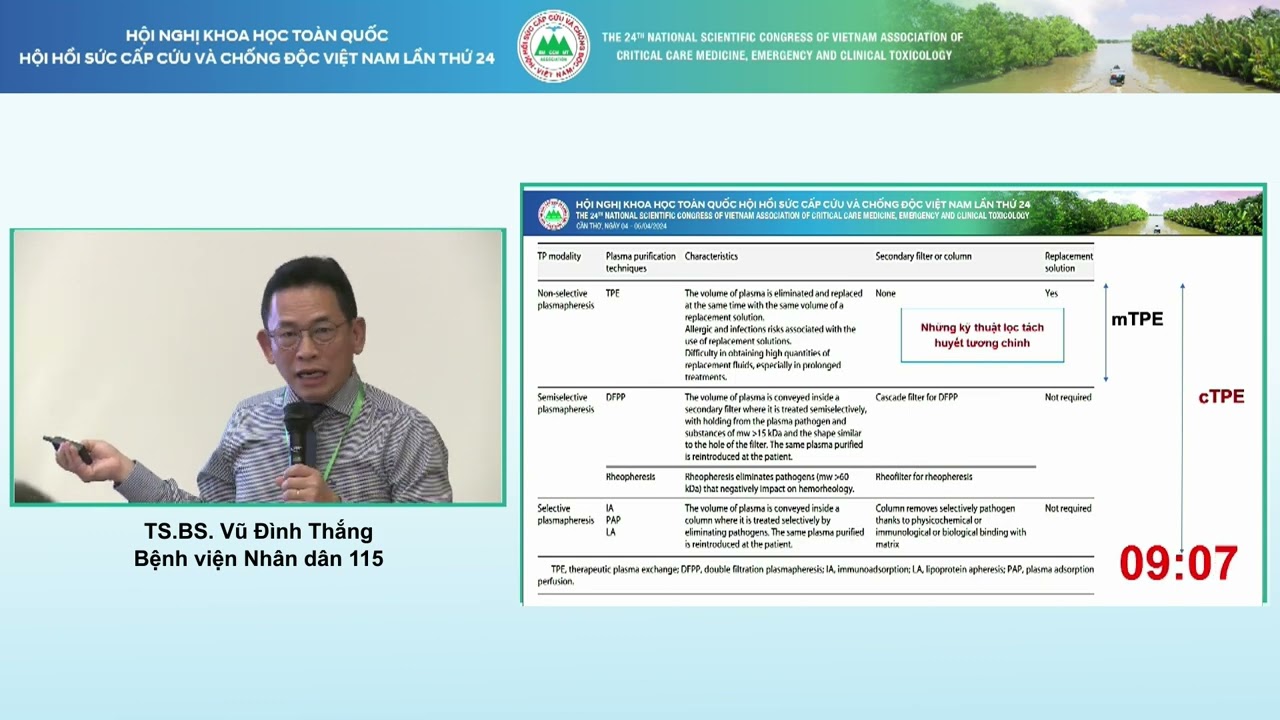Click the 'DFPP' technique cell
Image resolution: width=1280 pixels, height=720 pixels.
coord(615,397)
